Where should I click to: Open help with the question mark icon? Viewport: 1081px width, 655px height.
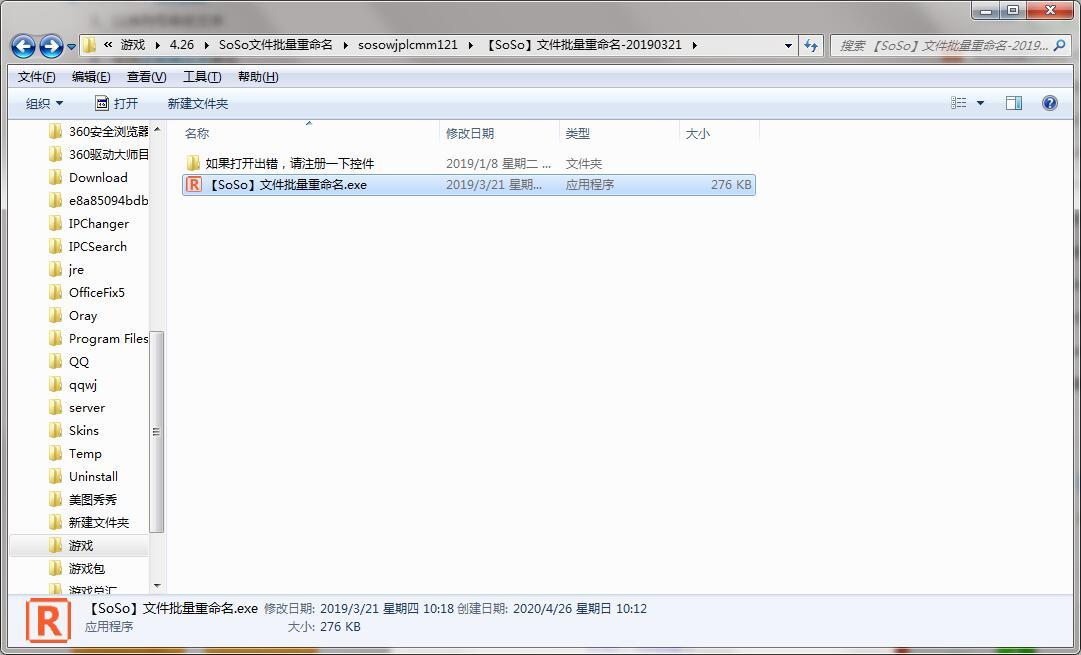coord(1049,103)
